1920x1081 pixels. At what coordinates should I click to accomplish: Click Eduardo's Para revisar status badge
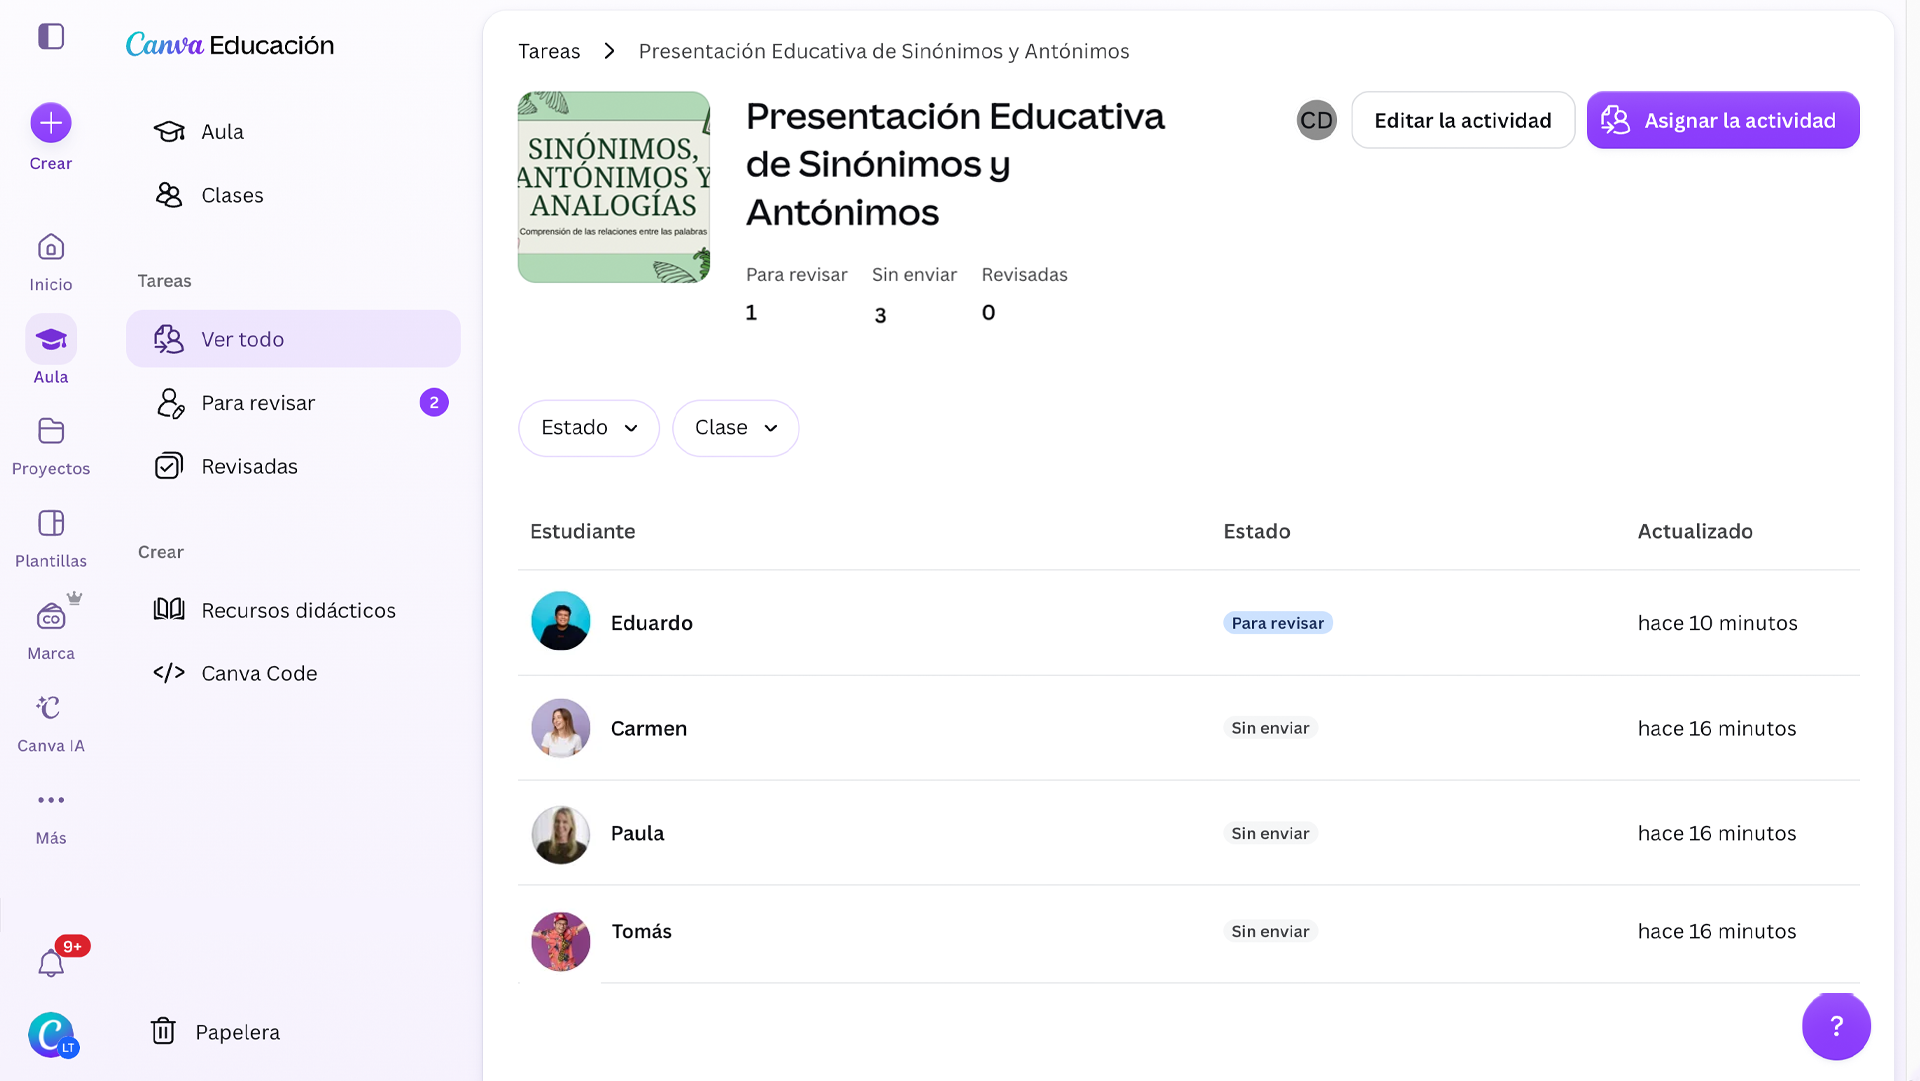coord(1277,623)
